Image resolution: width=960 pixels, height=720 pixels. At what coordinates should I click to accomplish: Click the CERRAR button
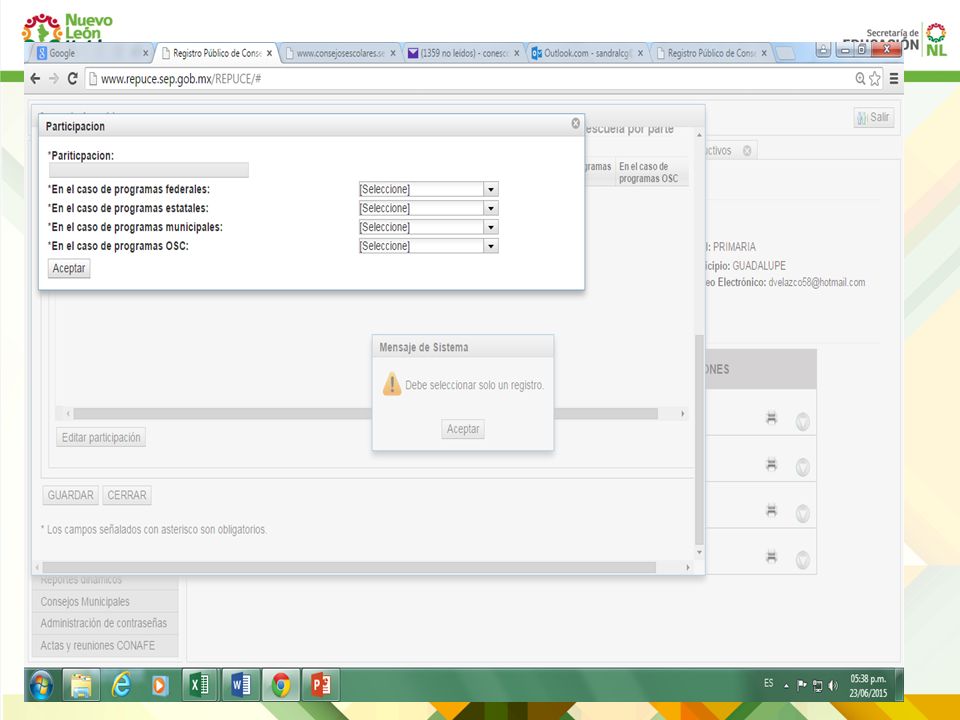click(127, 495)
